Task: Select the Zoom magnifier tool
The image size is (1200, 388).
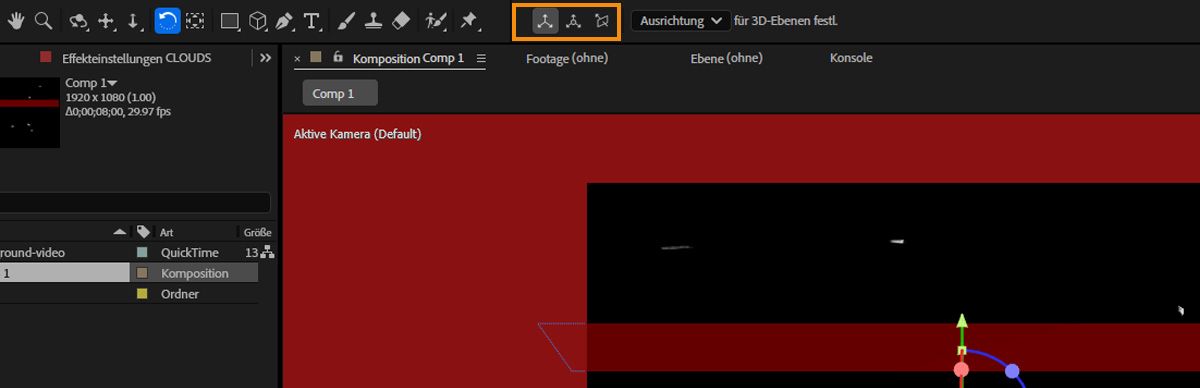Action: [43, 20]
